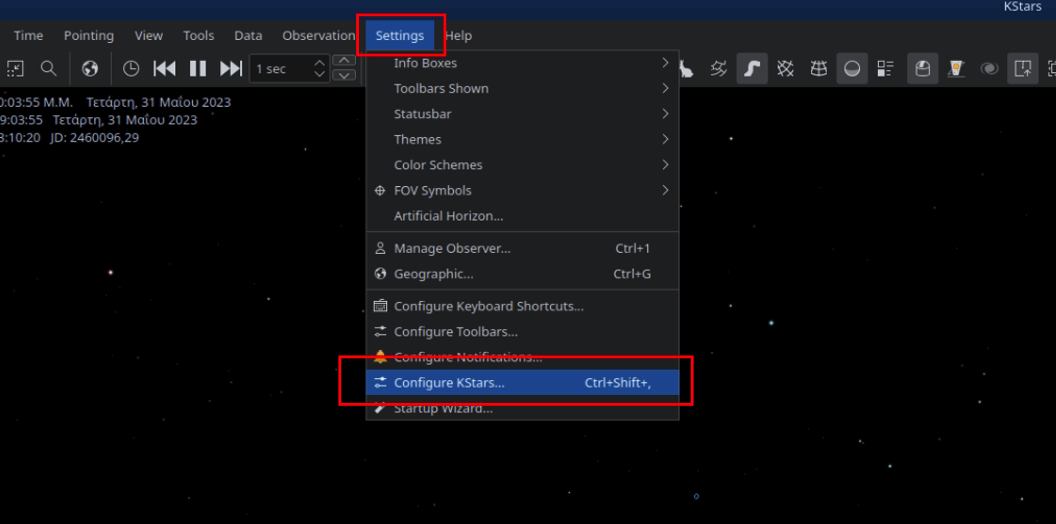The height and width of the screenshot is (524, 1056).
Task: Advance the clock forward one step
Action: pyautogui.click(x=231, y=69)
